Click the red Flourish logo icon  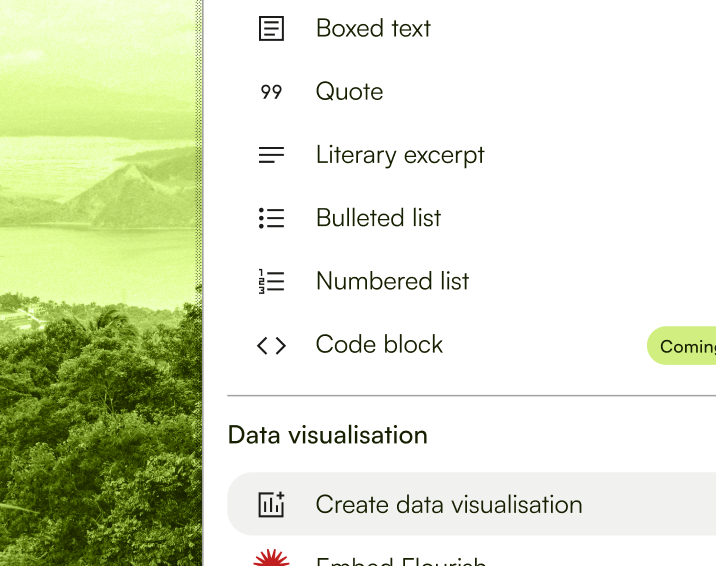271,559
